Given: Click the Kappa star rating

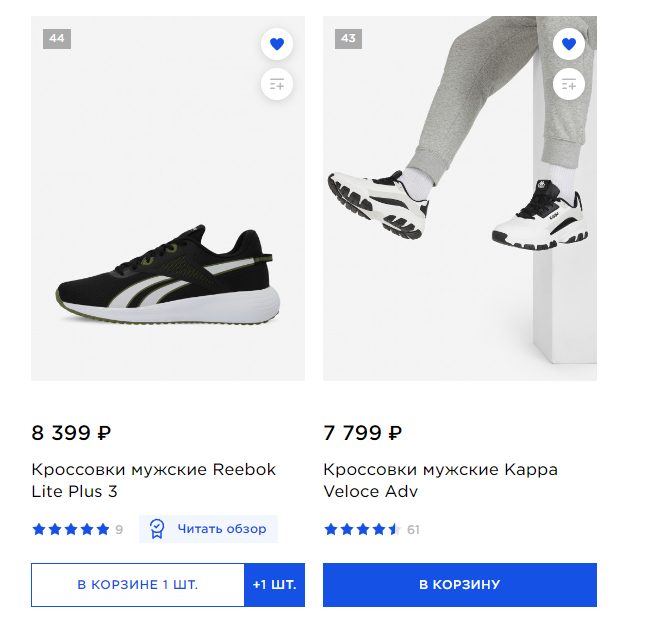Looking at the screenshot, I should coord(362,529).
